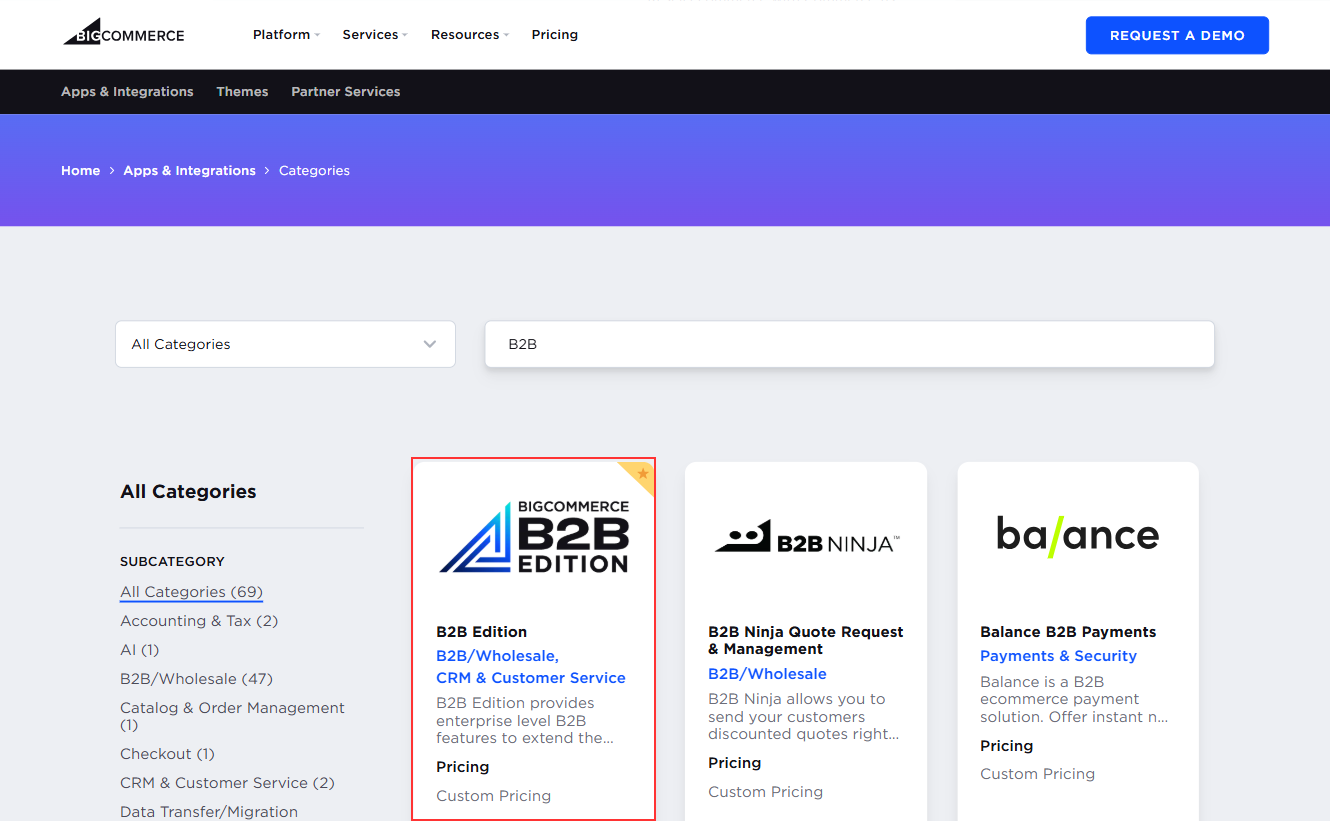Click the B2B/Wholesale category on the B2B Edition card

click(x=497, y=656)
